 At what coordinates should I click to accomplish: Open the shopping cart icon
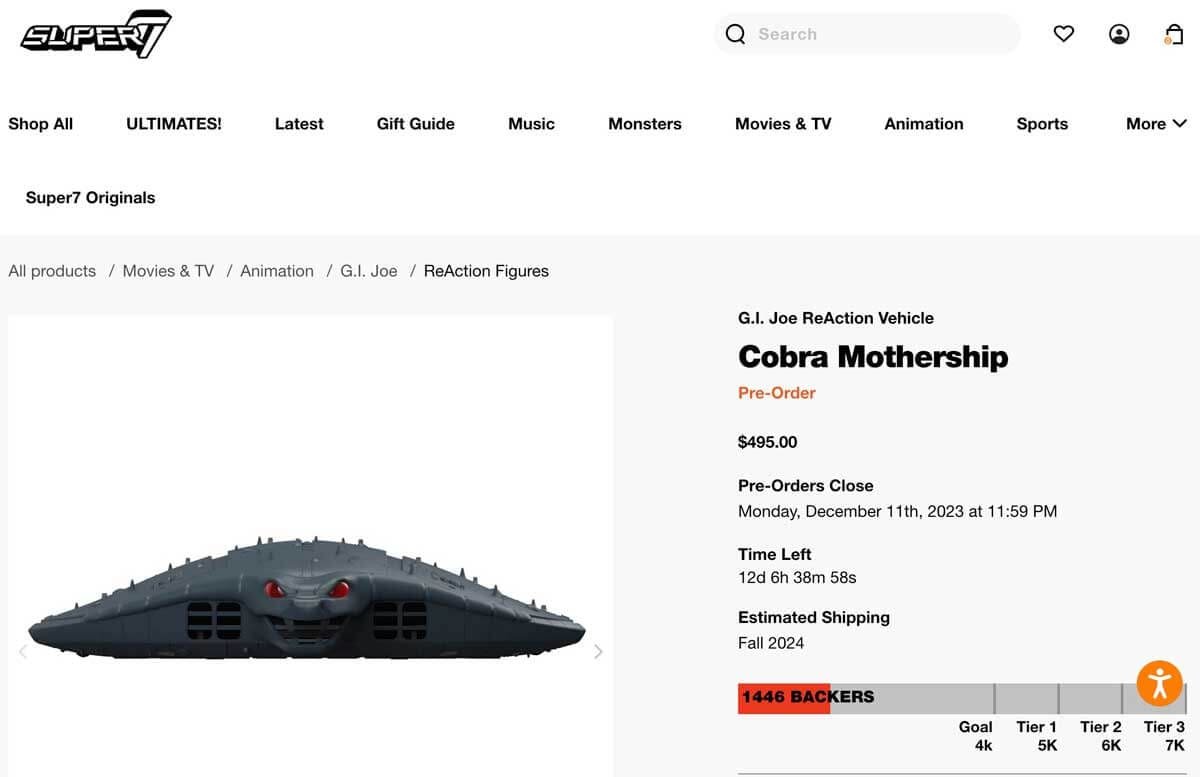click(x=1173, y=33)
